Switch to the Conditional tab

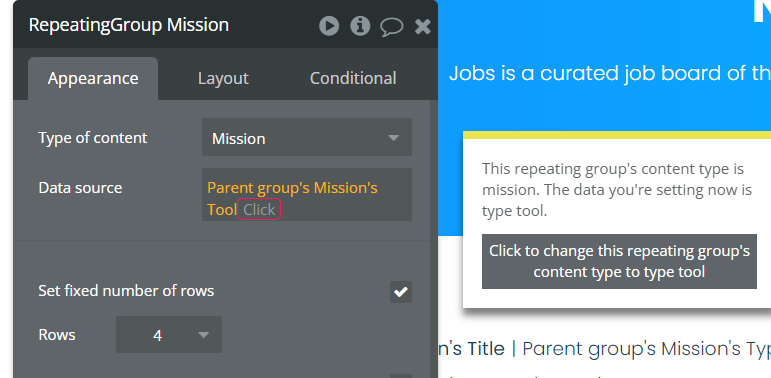coord(353,79)
